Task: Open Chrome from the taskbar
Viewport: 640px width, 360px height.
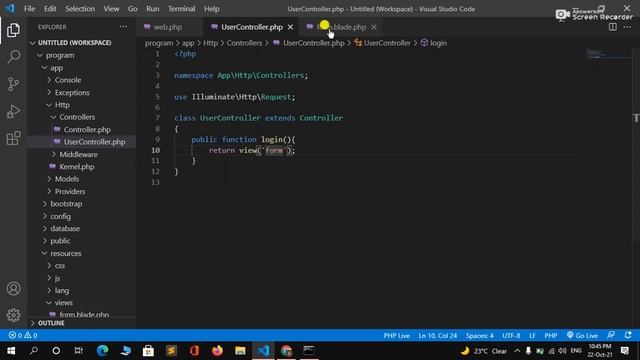Action: 287,351
